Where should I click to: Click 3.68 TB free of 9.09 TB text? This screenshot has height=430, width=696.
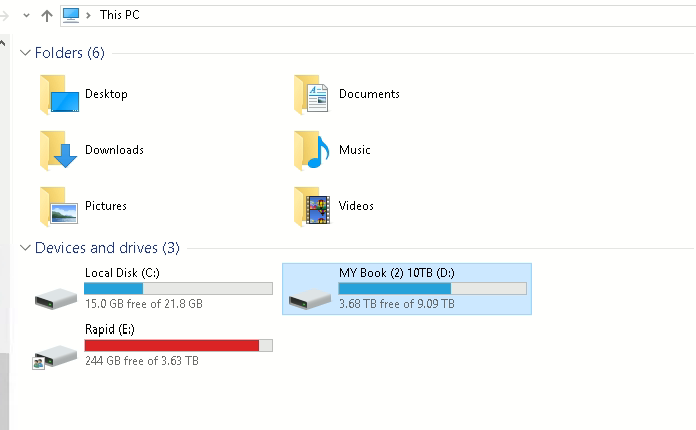click(x=396, y=304)
